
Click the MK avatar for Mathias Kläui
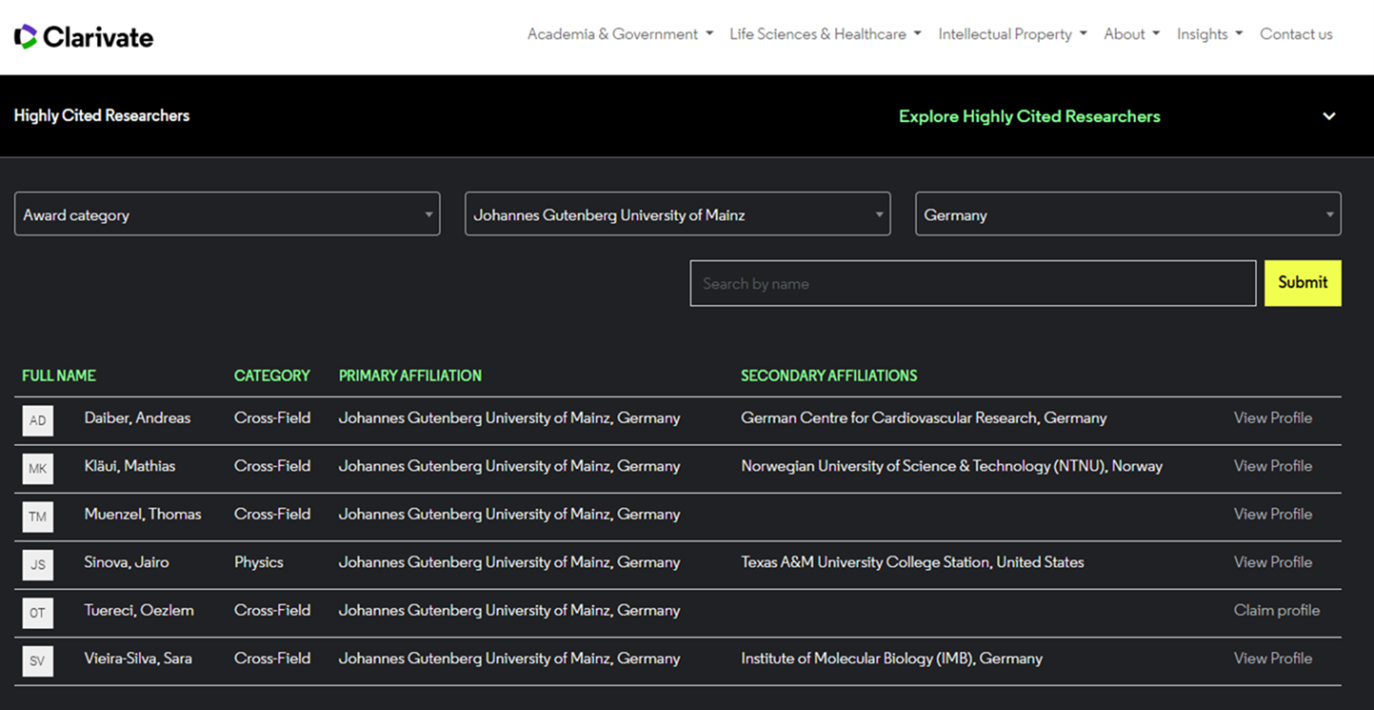coord(38,469)
